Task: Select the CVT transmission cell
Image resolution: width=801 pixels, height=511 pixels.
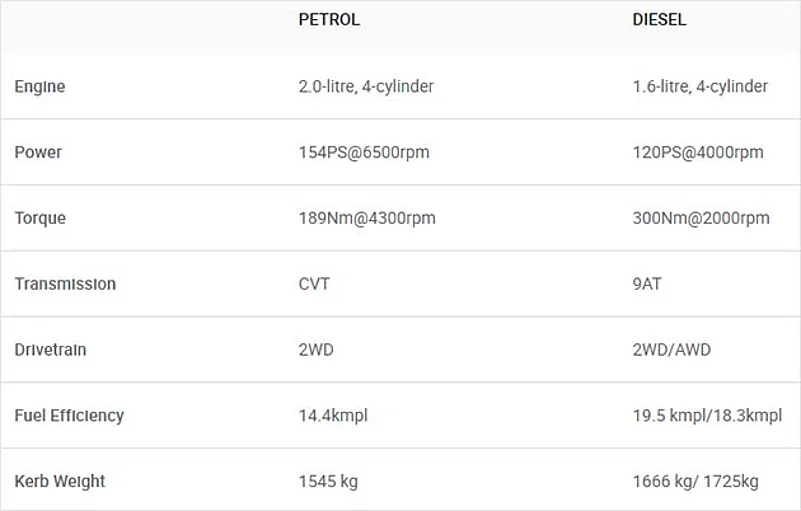Action: click(314, 284)
